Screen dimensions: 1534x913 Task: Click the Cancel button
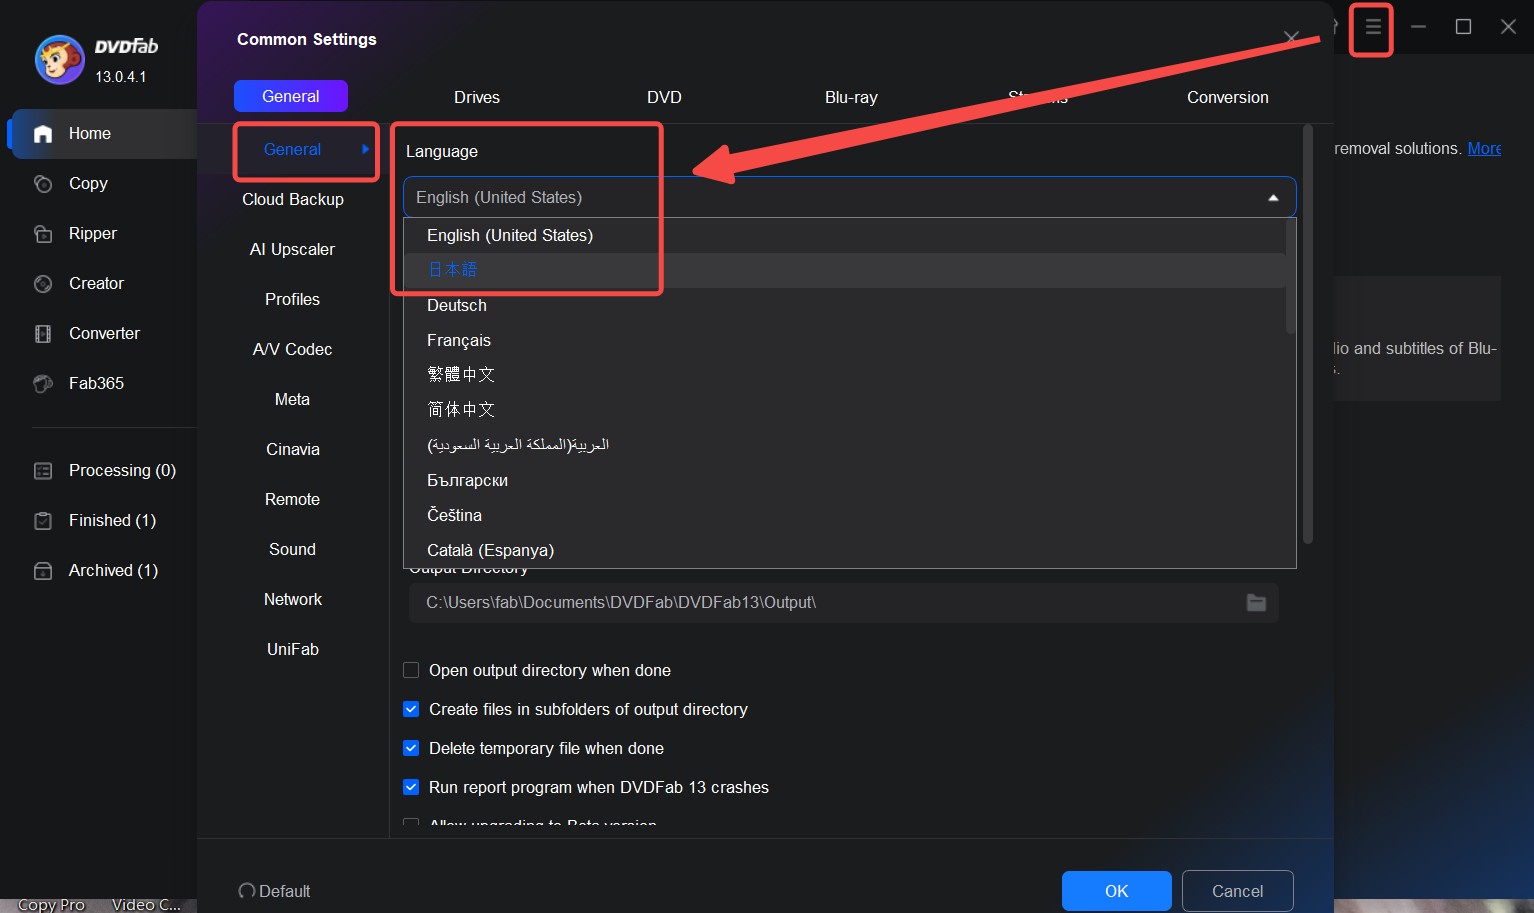tap(1238, 891)
